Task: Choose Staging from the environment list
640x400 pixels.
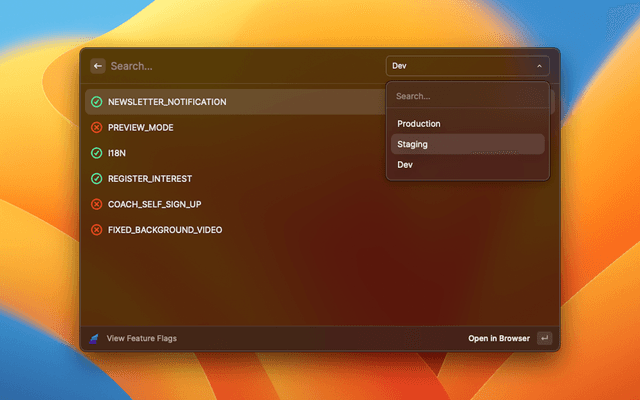Action: click(x=413, y=144)
